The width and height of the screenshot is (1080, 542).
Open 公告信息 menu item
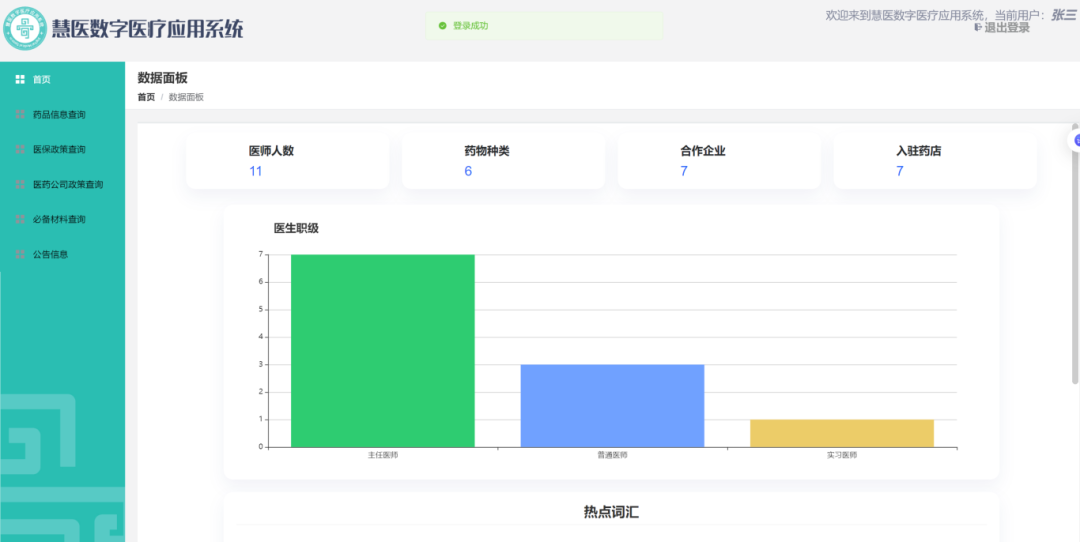pyautogui.click(x=63, y=254)
